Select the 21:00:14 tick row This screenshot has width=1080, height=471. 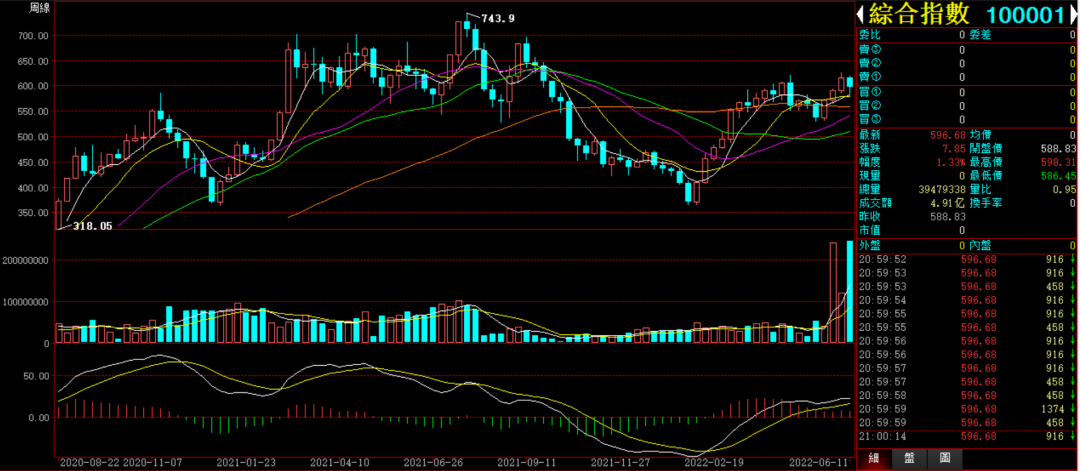967,437
